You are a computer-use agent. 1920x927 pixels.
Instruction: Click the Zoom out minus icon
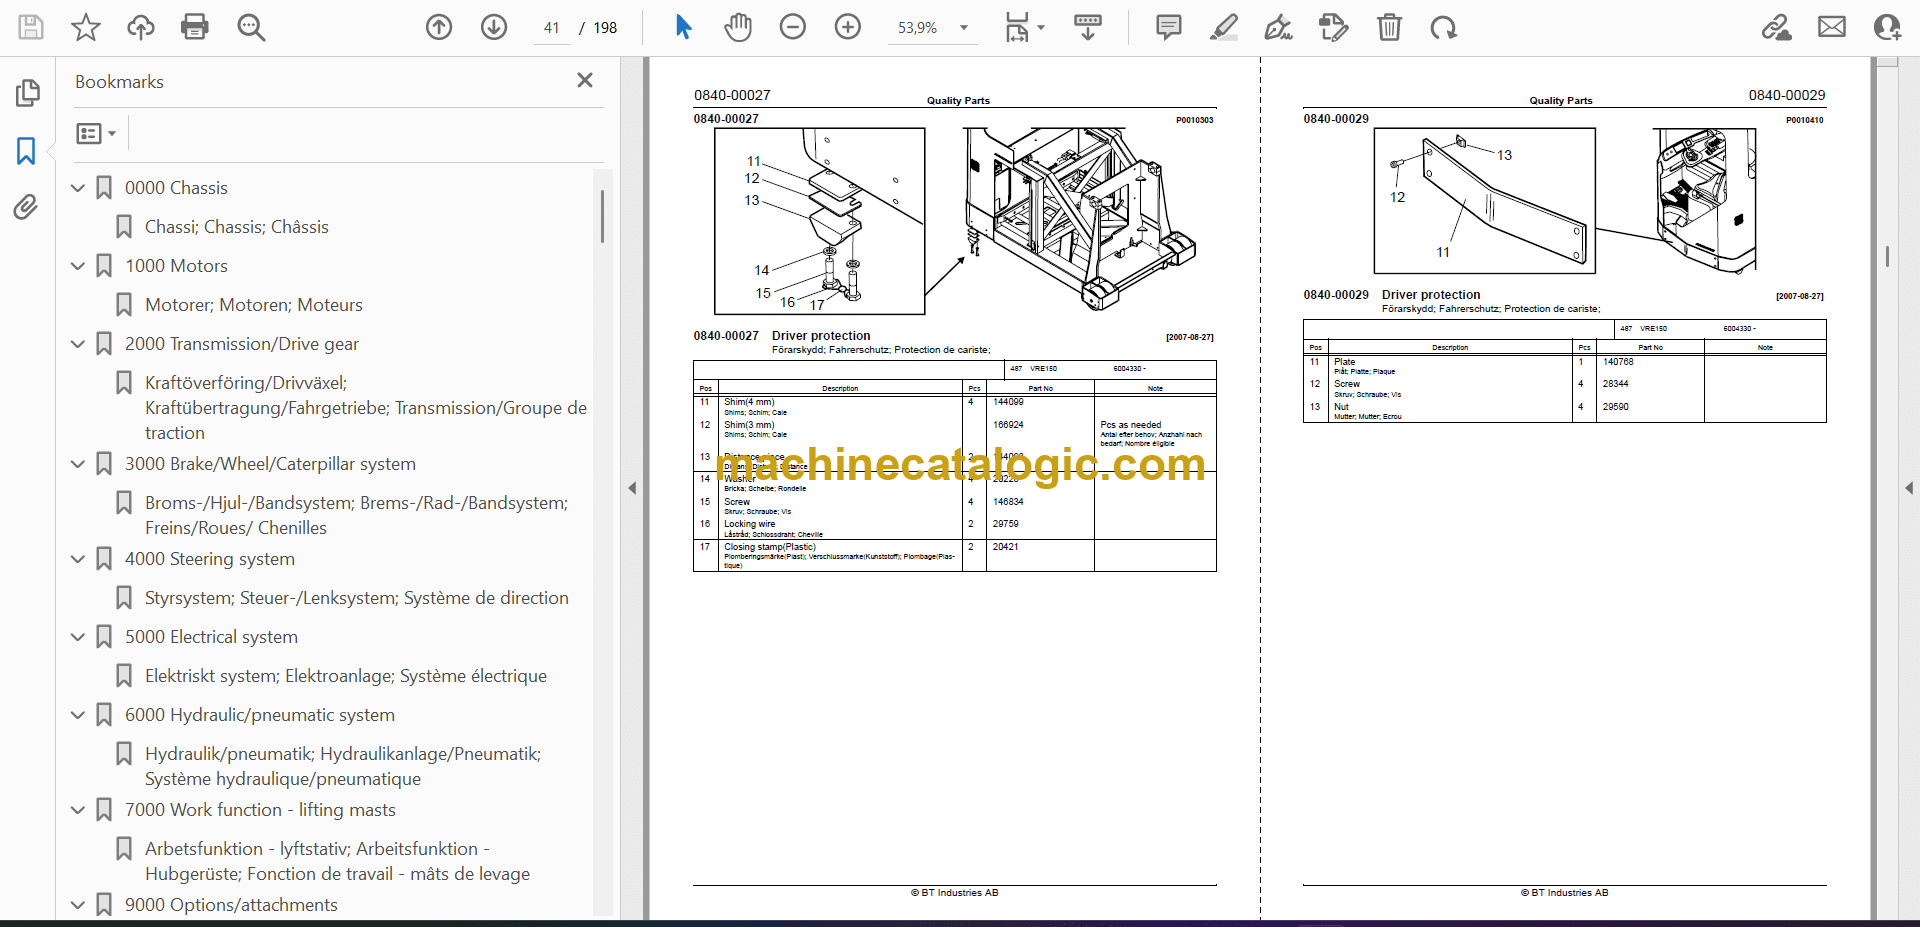click(x=793, y=27)
